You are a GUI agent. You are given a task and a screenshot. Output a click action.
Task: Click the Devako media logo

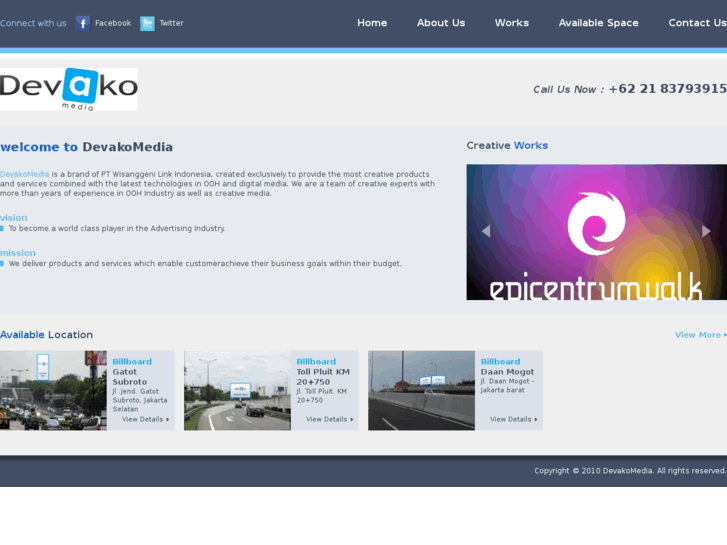69,89
